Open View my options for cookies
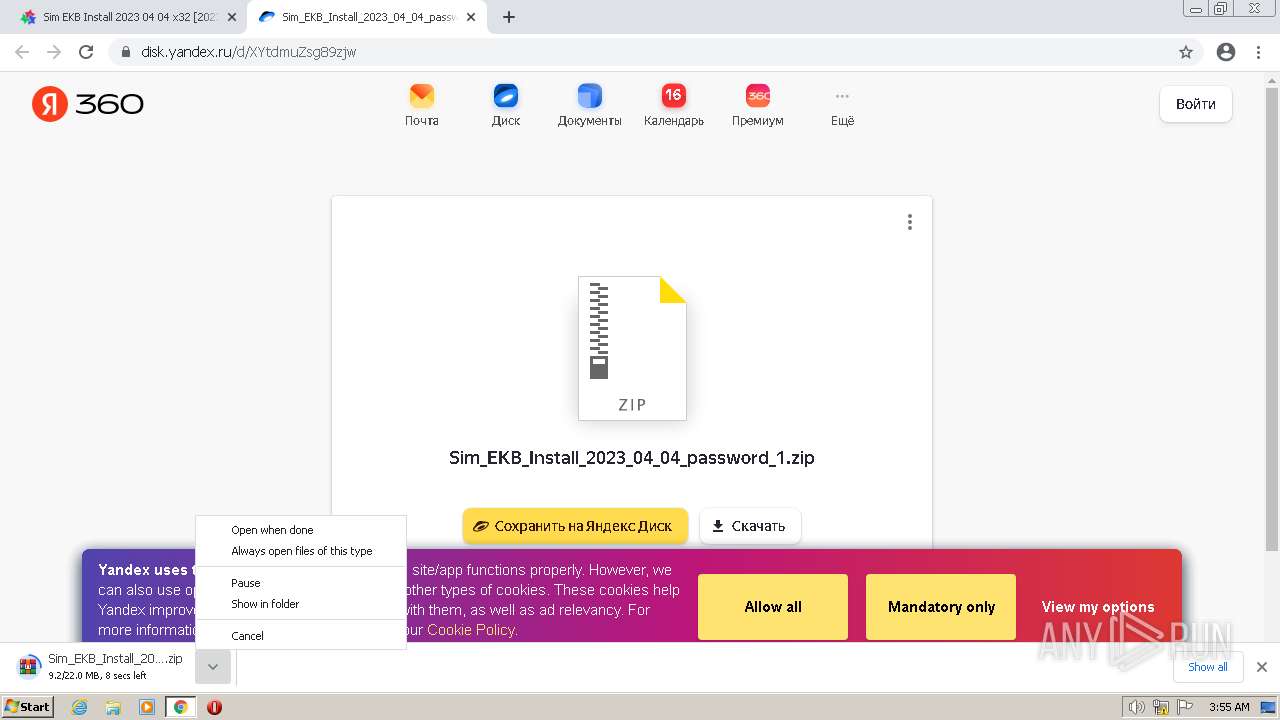The image size is (1280, 720). tap(1098, 607)
